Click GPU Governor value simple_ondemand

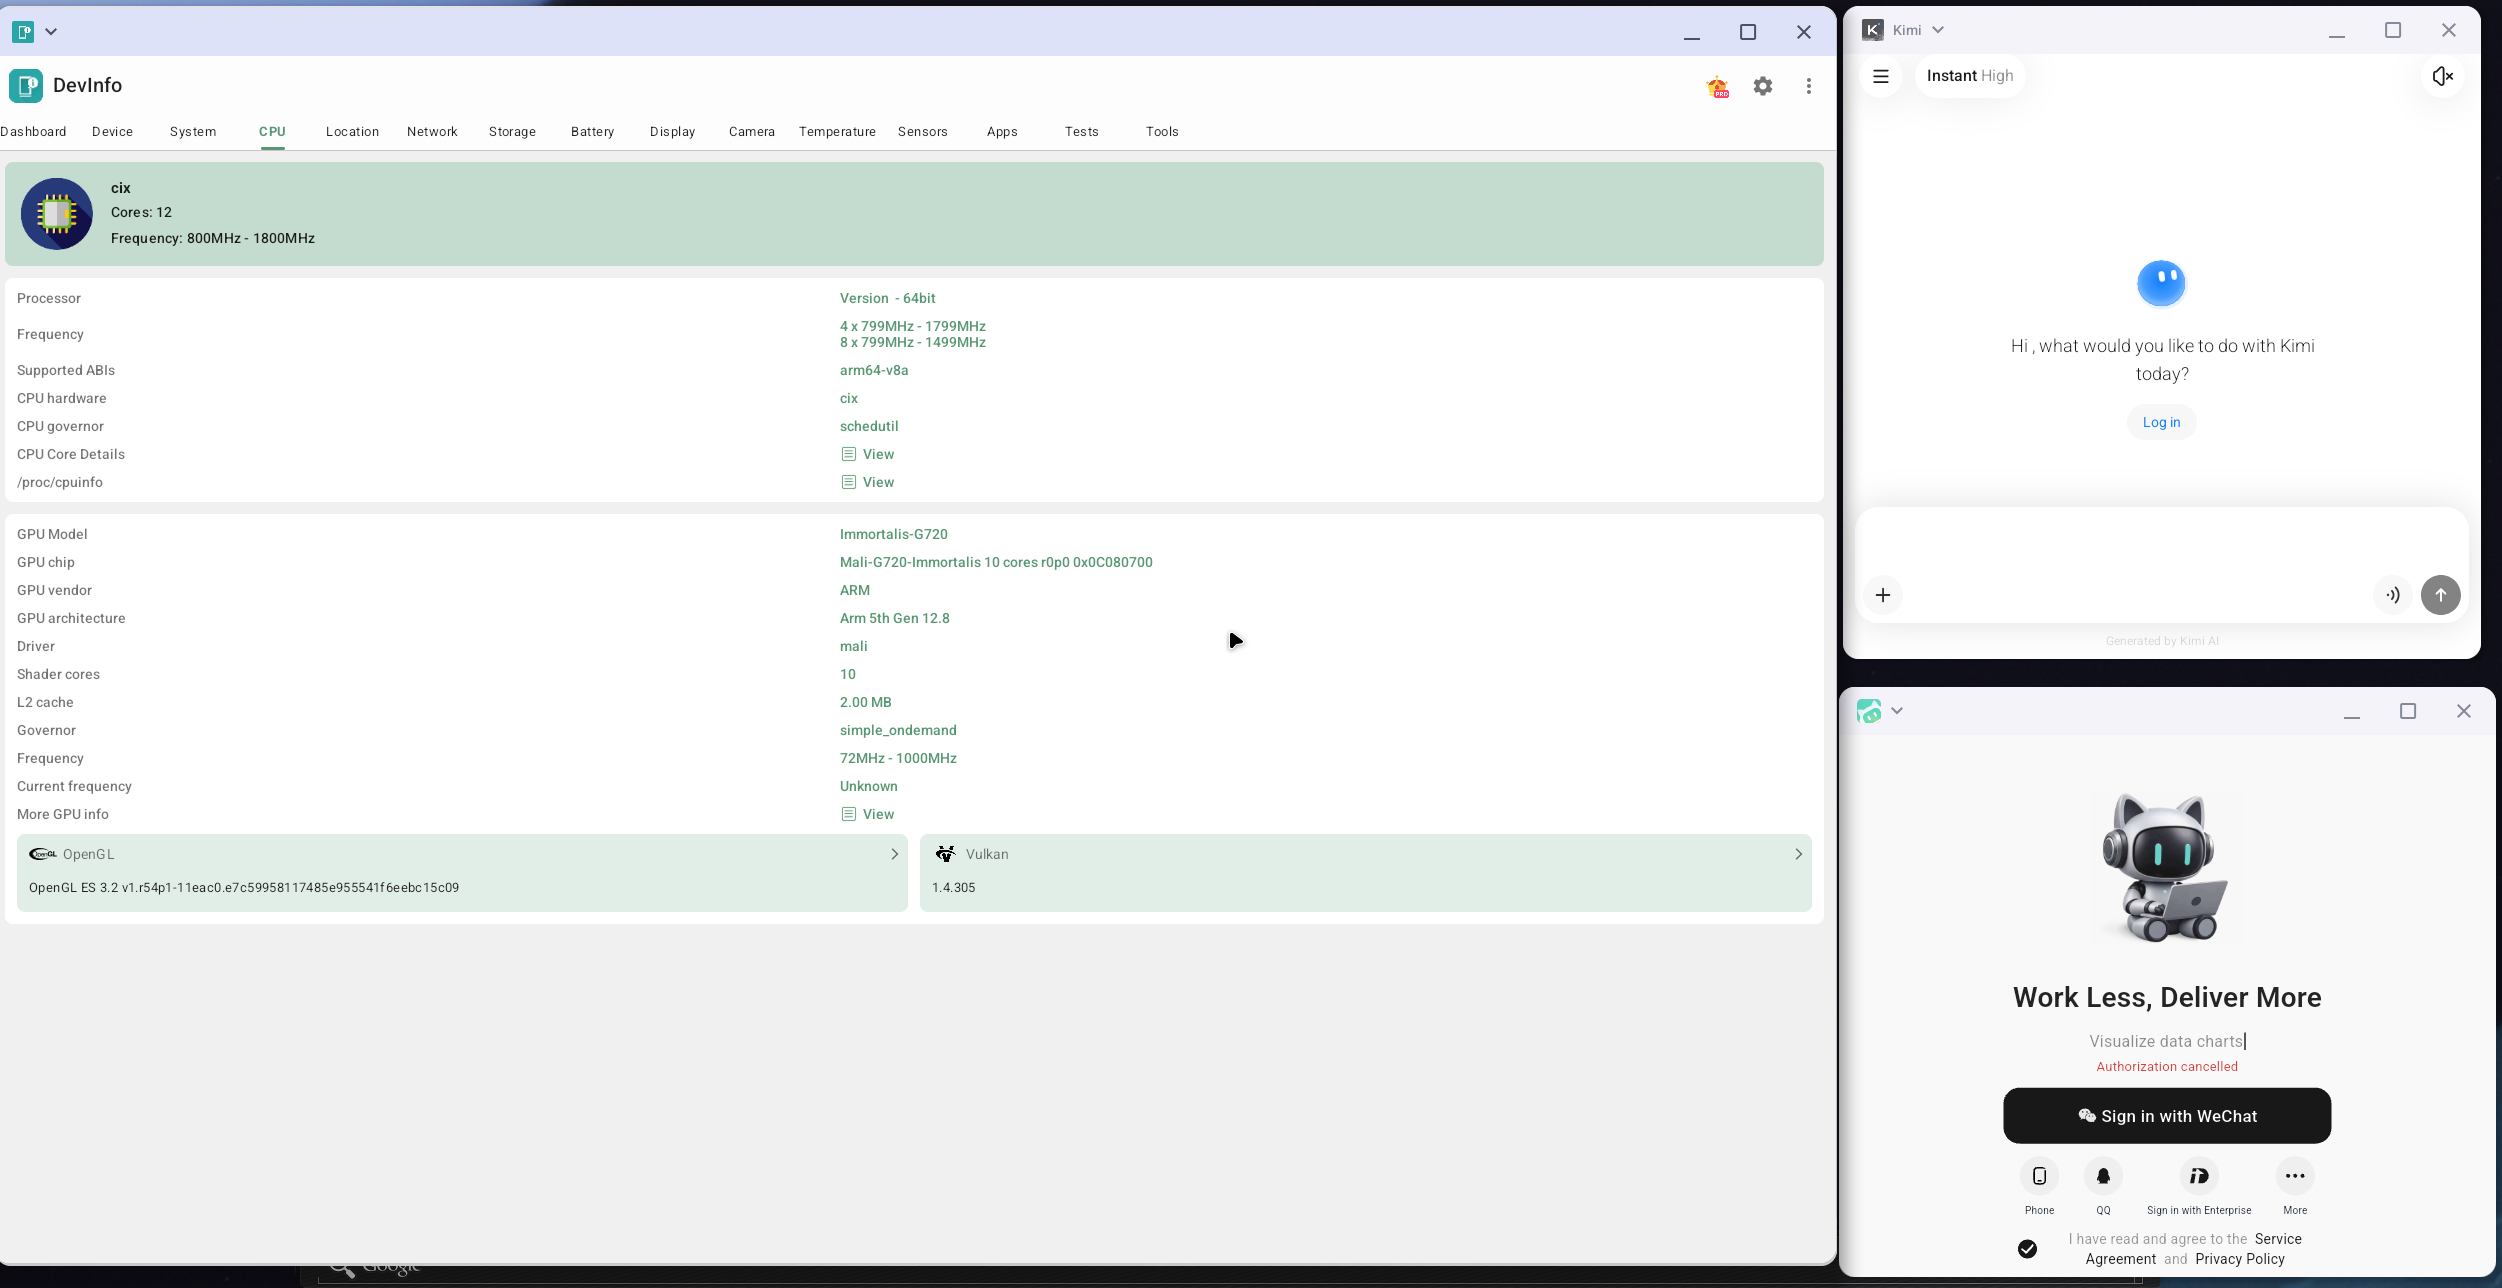coord(898,730)
